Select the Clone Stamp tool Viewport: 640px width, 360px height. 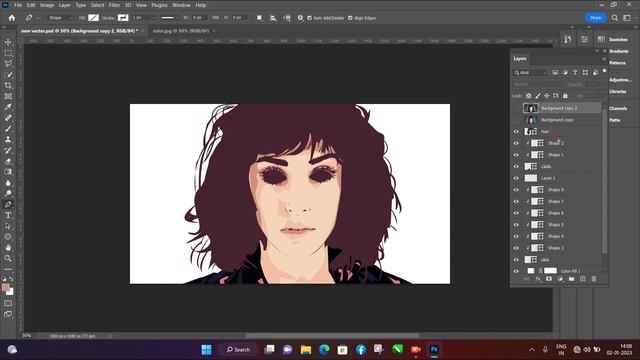pyautogui.click(x=8, y=140)
